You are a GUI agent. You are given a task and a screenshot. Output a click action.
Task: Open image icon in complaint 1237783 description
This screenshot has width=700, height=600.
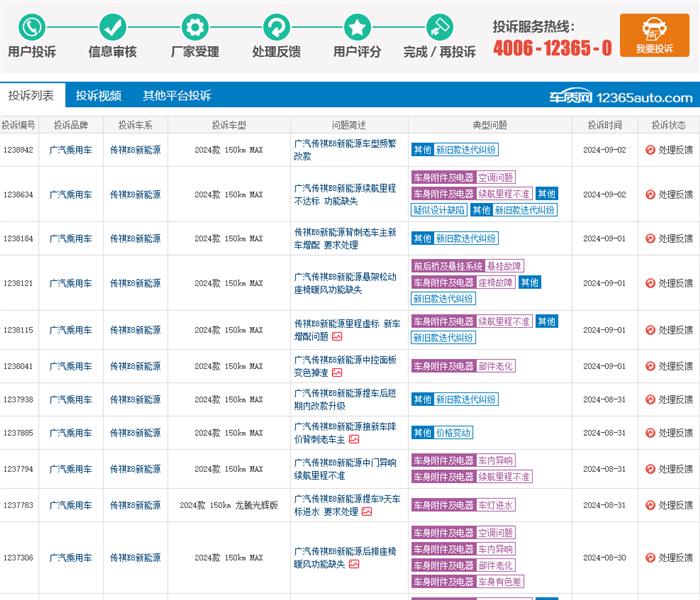pyautogui.click(x=367, y=512)
